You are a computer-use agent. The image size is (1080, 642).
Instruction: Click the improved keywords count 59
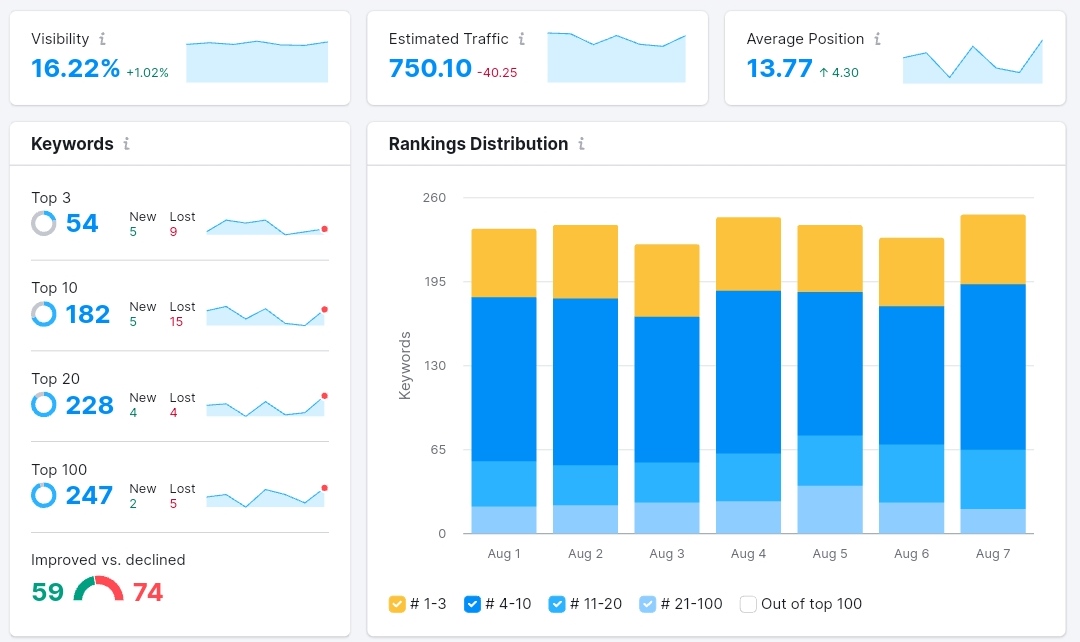(x=48, y=592)
